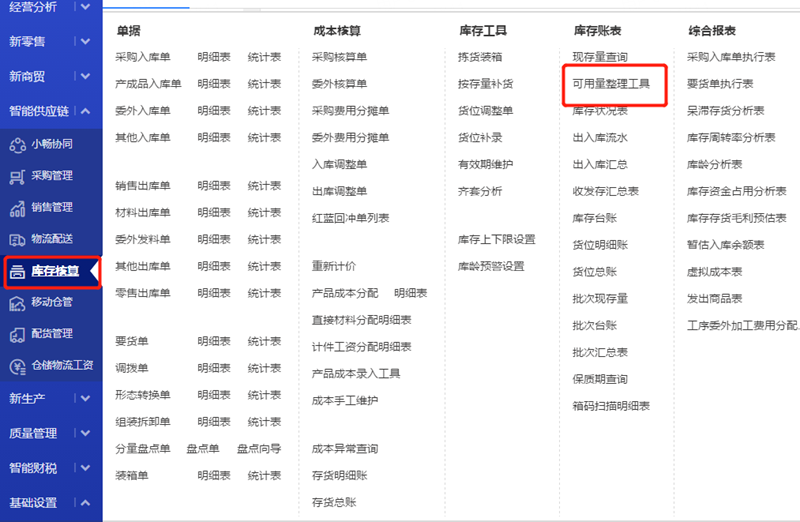Image resolution: width=800 pixels, height=522 pixels.
Task: Click the 仓储物流工资 yen icon
Action: (17, 366)
